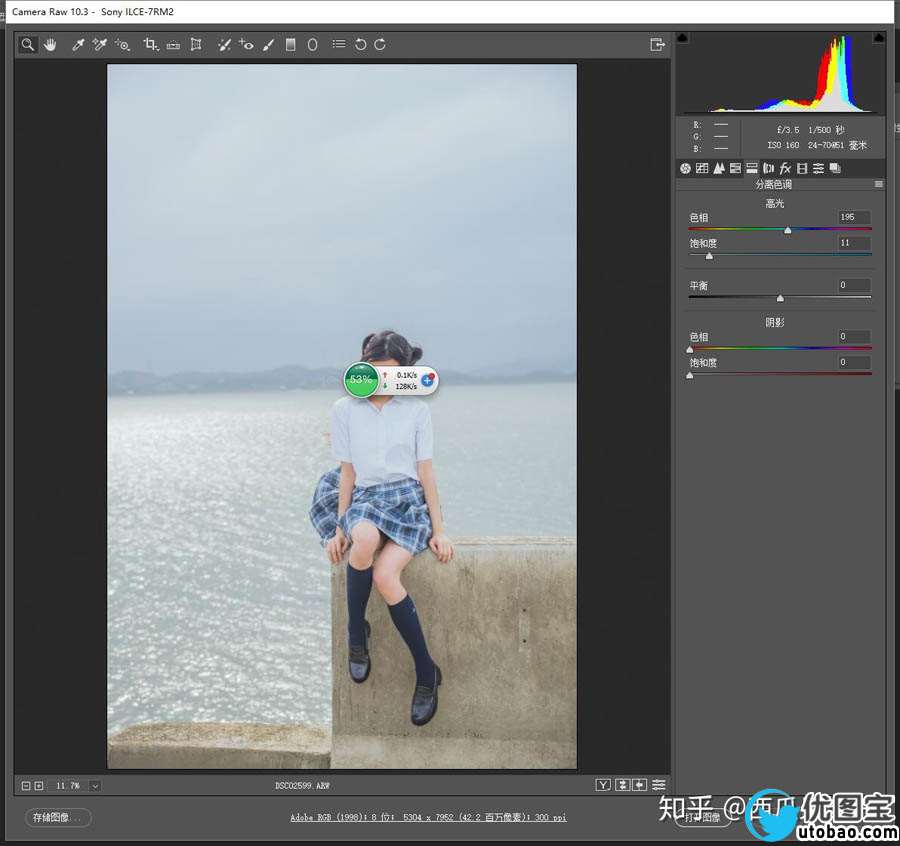Viewport: 900px width, 846px height.
Task: Click the highlights hue value field 195
Action: pos(854,217)
